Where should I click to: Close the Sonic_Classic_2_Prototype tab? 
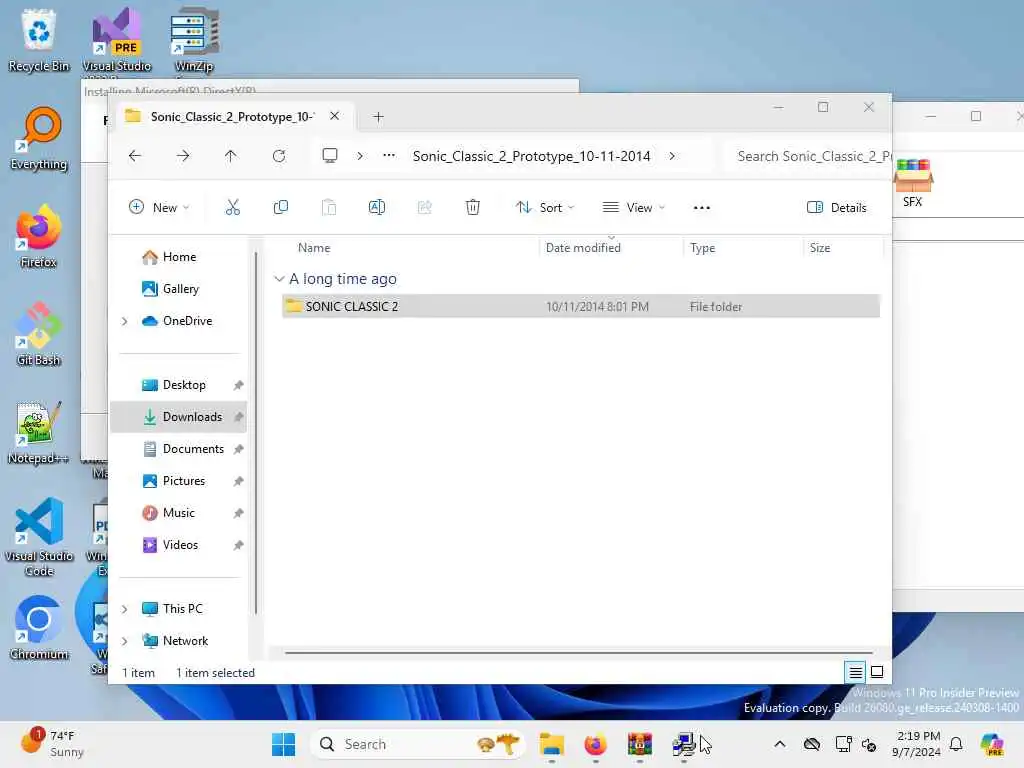pyautogui.click(x=334, y=116)
